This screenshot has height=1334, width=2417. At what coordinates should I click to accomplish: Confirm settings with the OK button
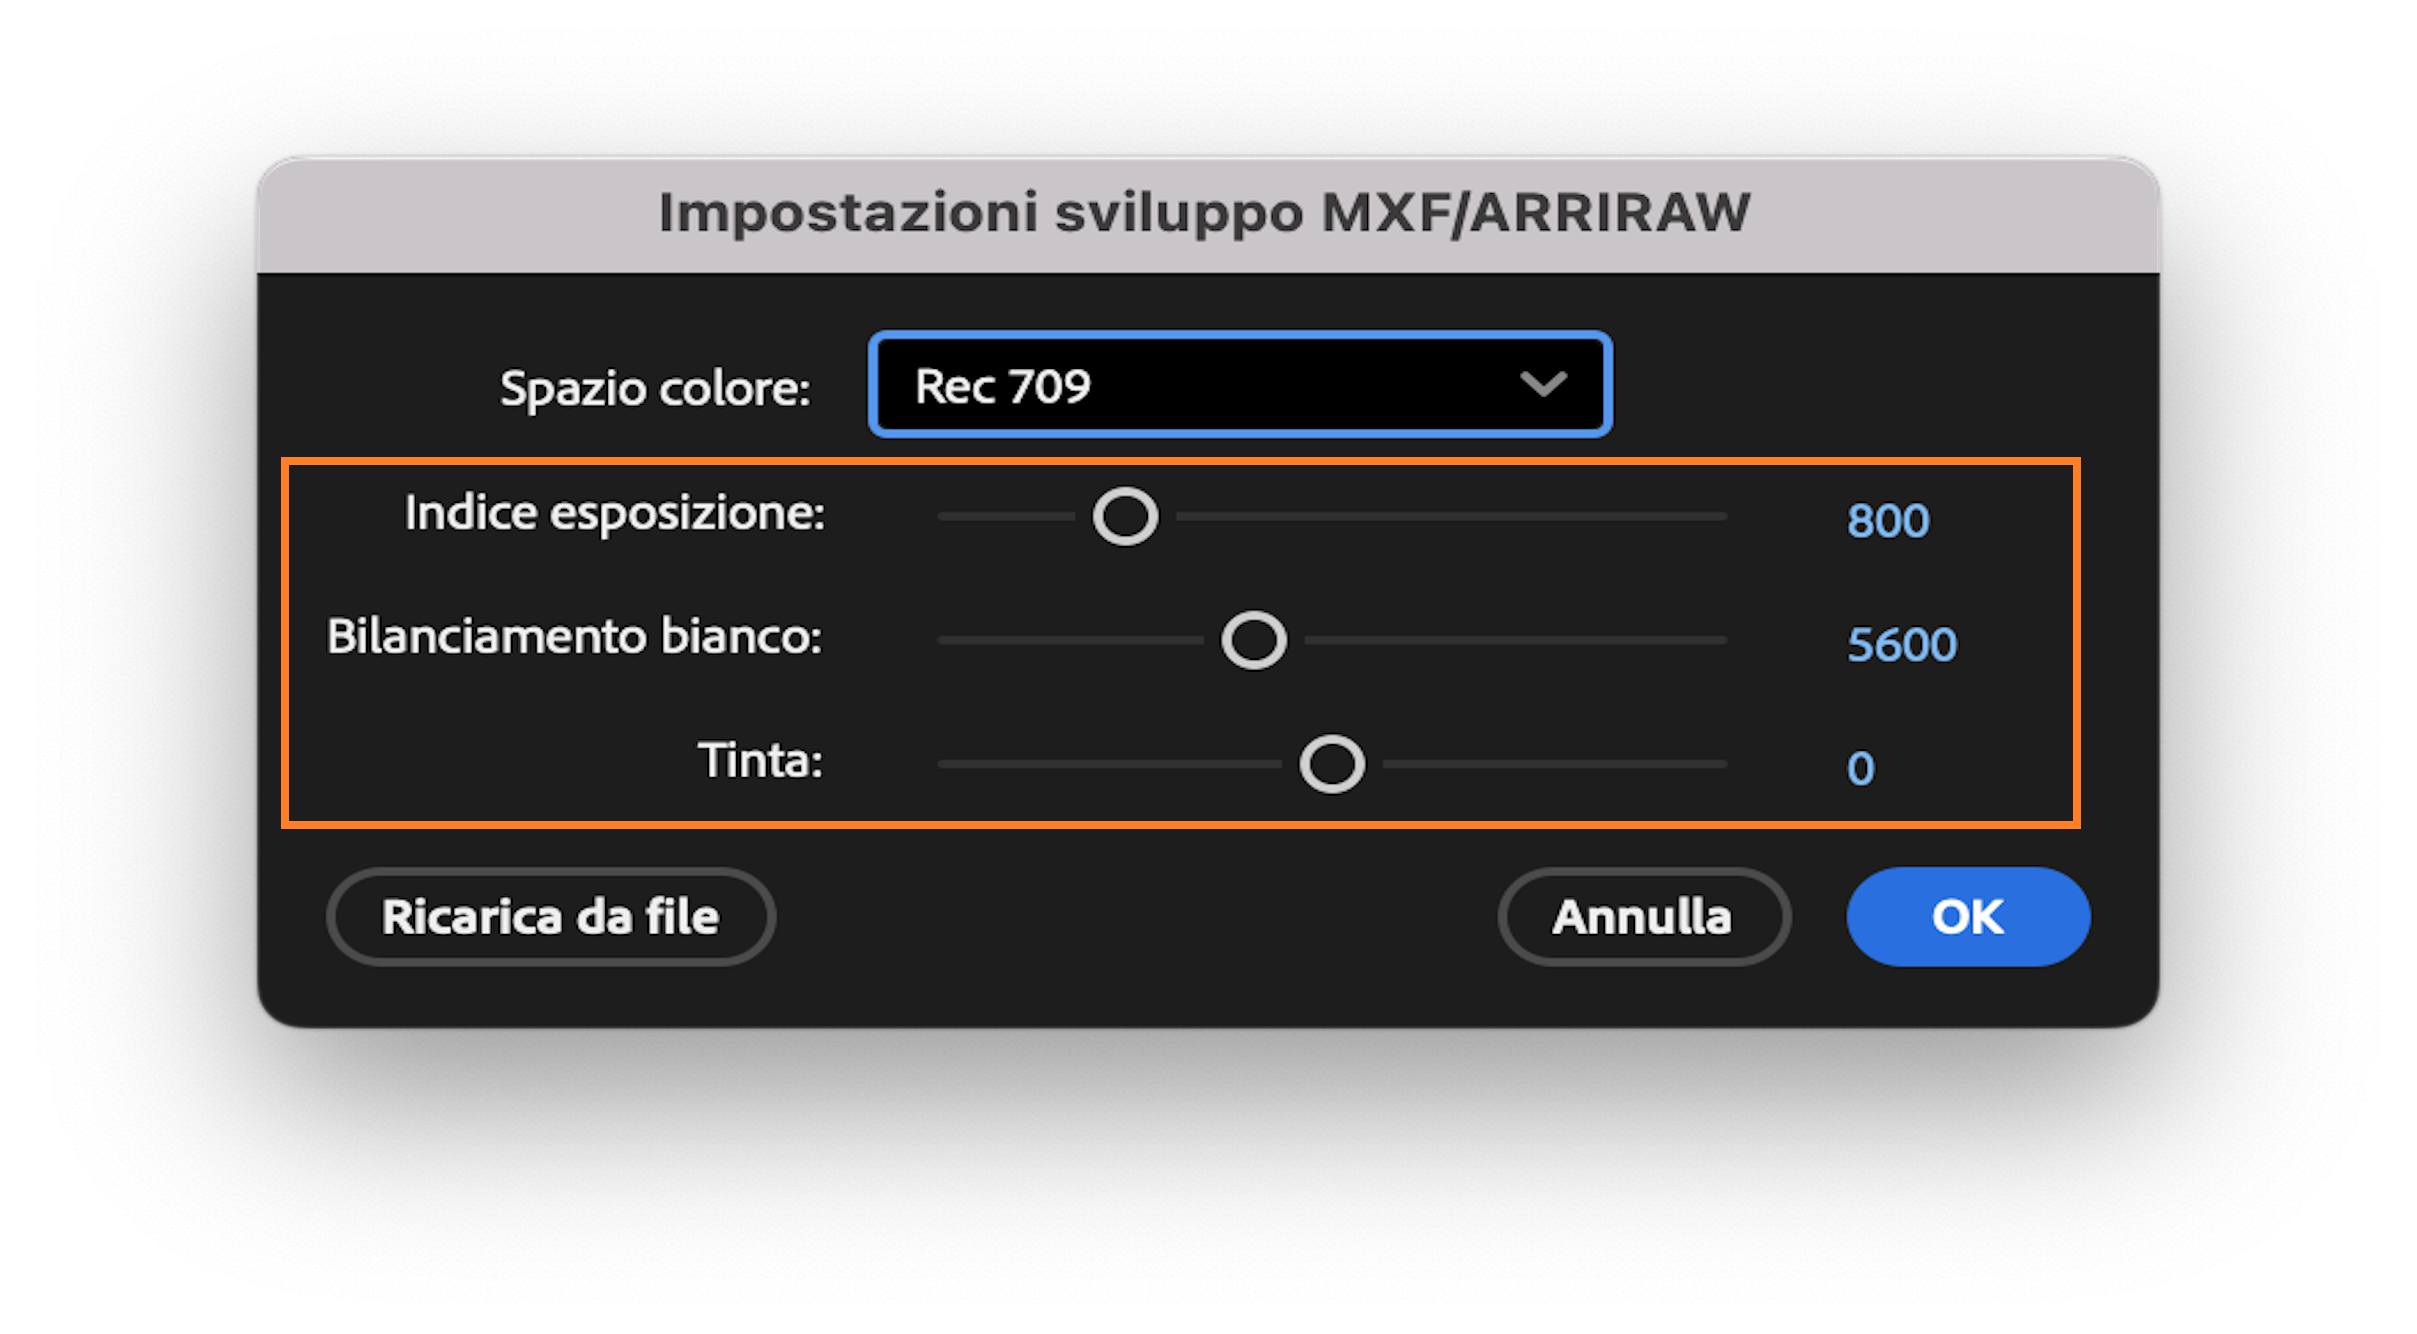(x=1966, y=916)
